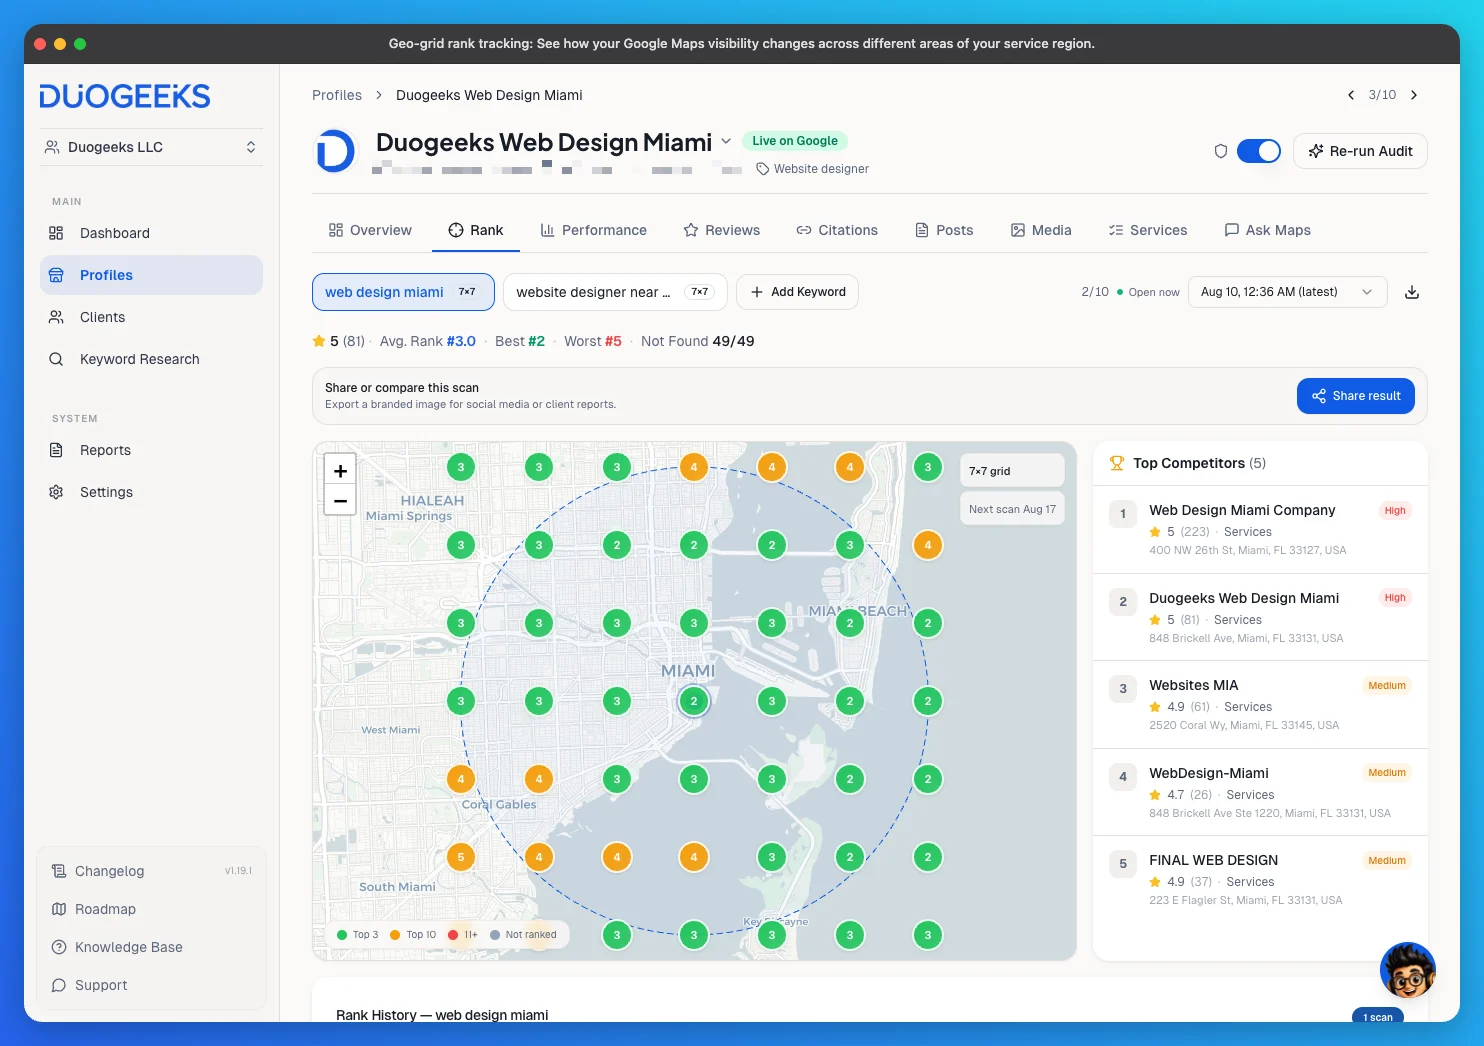Click the star rating icon in stats row

[319, 341]
